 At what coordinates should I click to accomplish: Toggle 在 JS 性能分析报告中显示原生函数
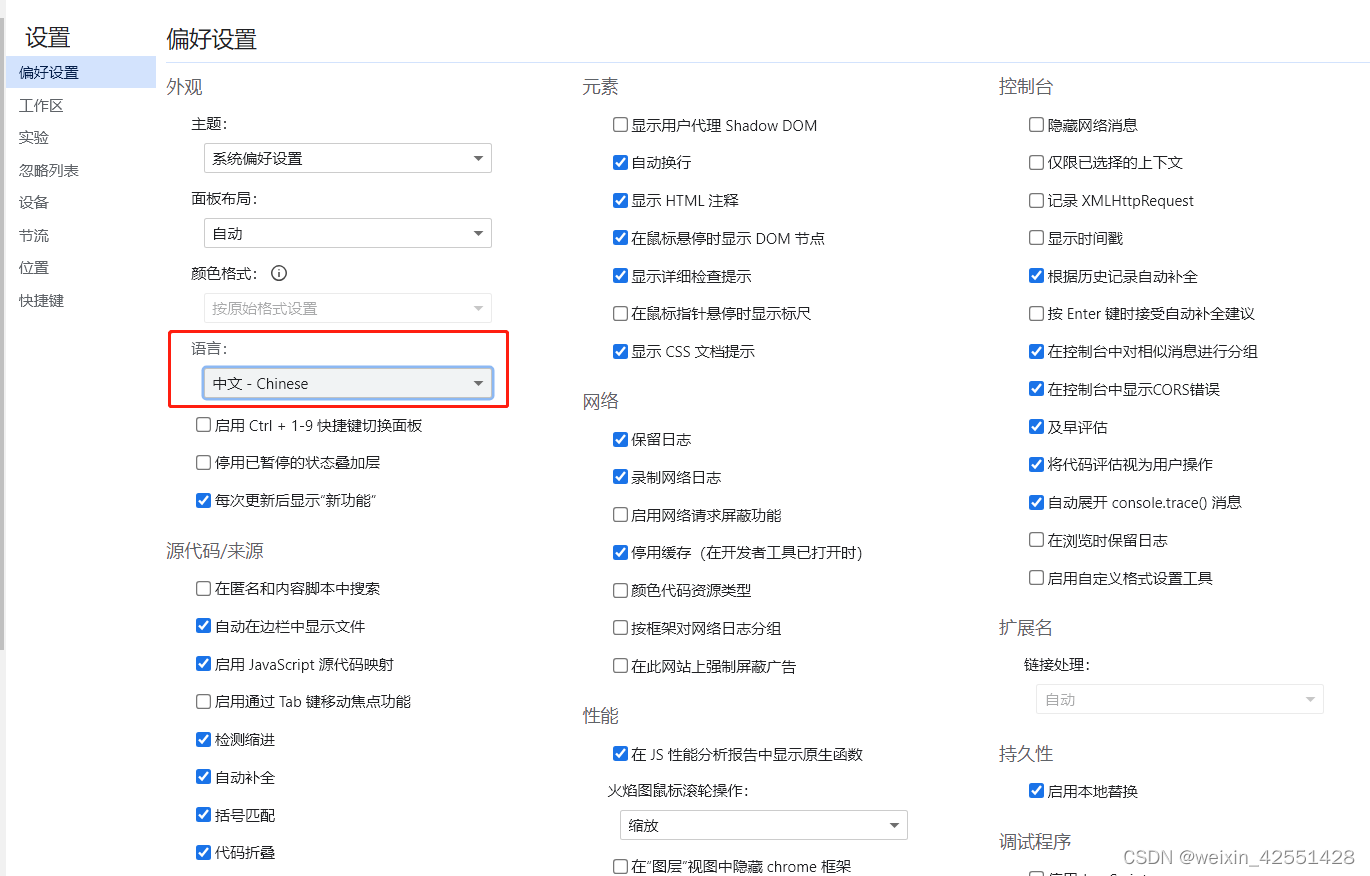(620, 754)
